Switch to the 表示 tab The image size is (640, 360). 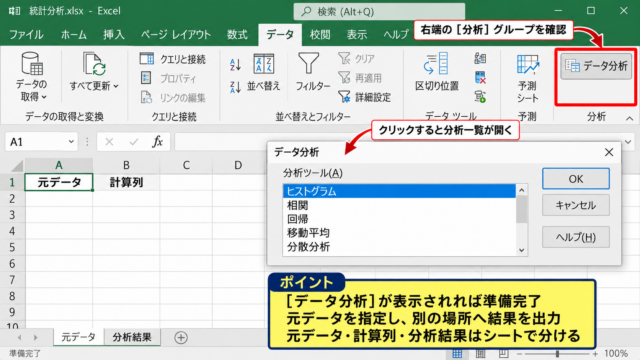click(x=357, y=35)
